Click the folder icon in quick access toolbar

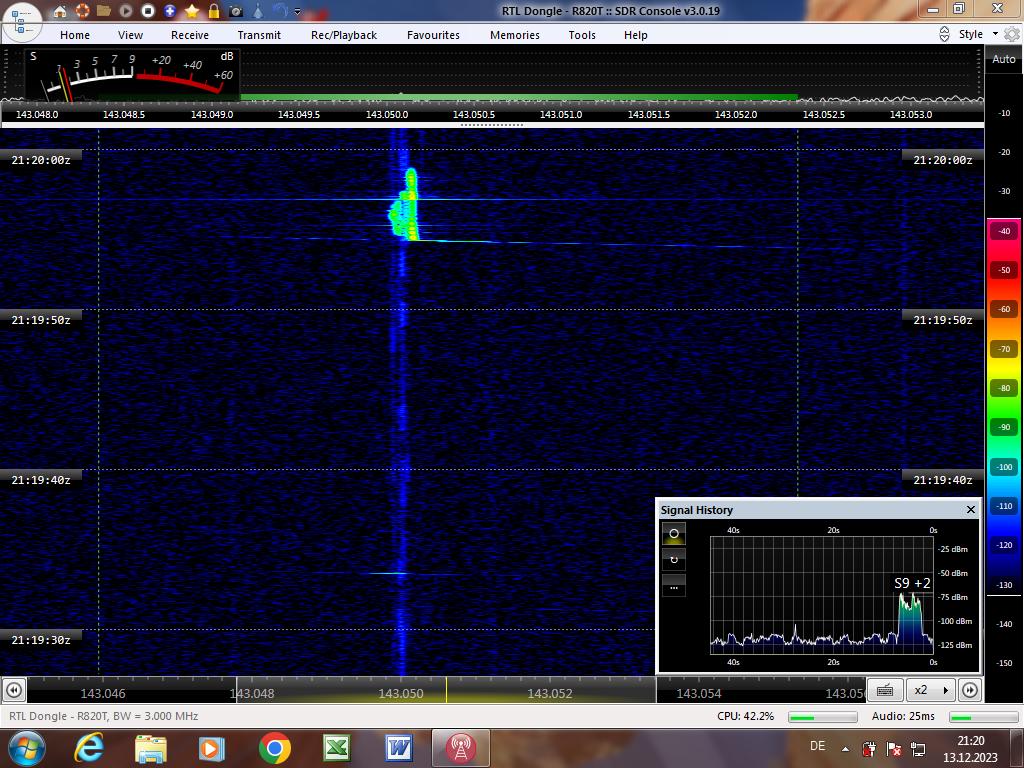click(x=104, y=11)
